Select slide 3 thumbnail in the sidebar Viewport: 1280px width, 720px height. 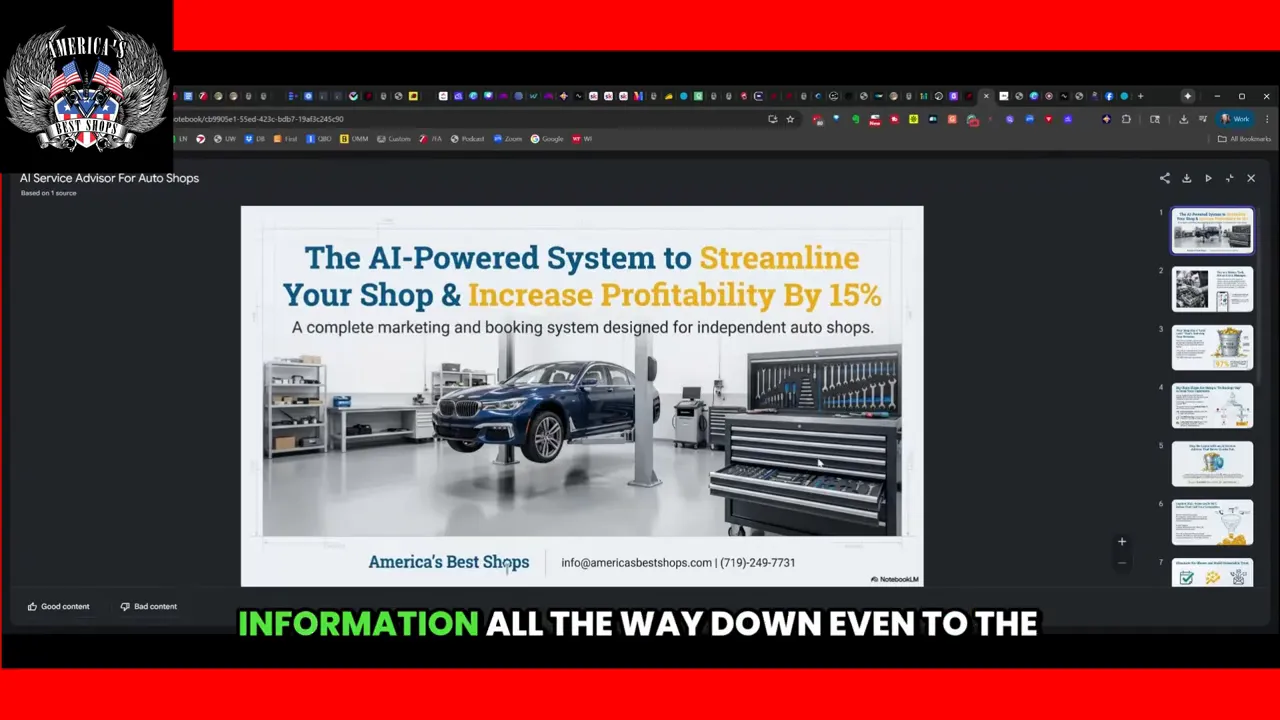[1212, 347]
